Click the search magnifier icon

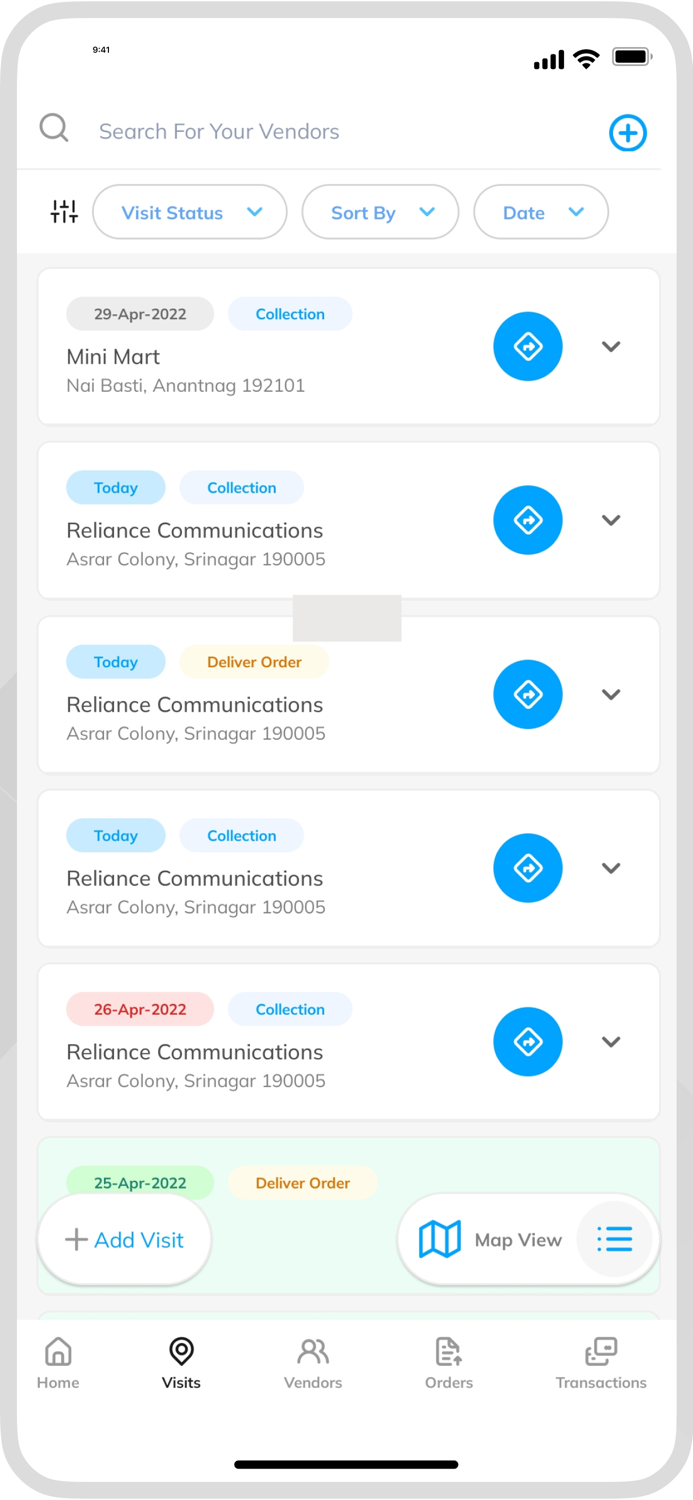click(x=54, y=129)
